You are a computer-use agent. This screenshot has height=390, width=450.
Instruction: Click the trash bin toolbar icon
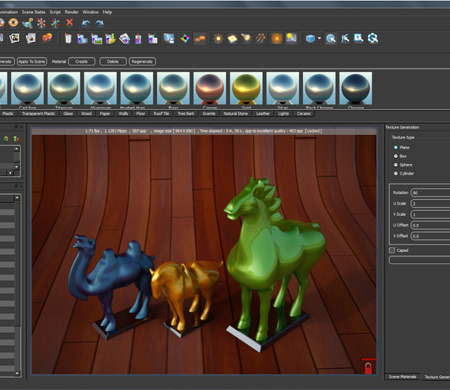point(68,38)
